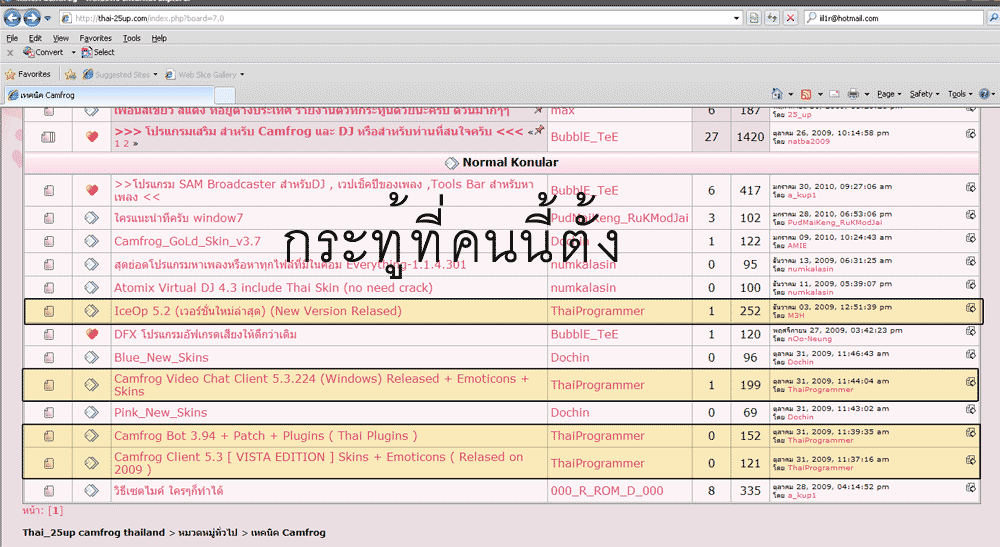The height and width of the screenshot is (547, 1000).
Task: Open BubblE_TeE profile on DFX row
Action: [585, 335]
